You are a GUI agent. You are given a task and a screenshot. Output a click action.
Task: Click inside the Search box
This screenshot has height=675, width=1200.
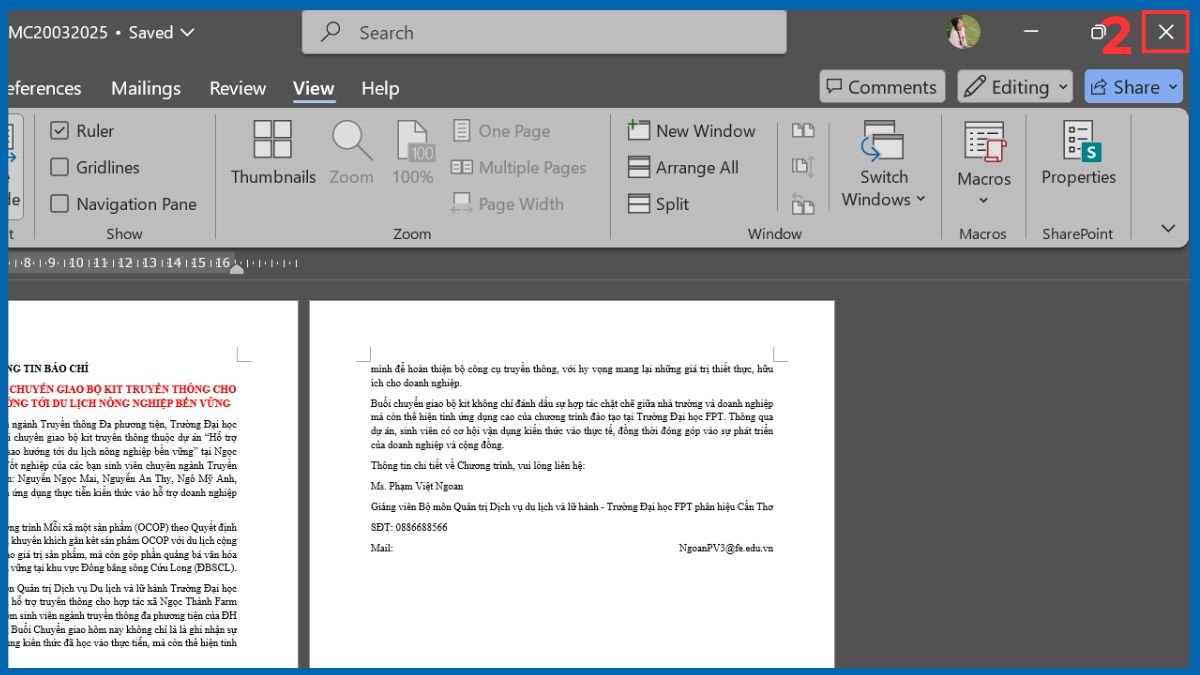tap(545, 31)
